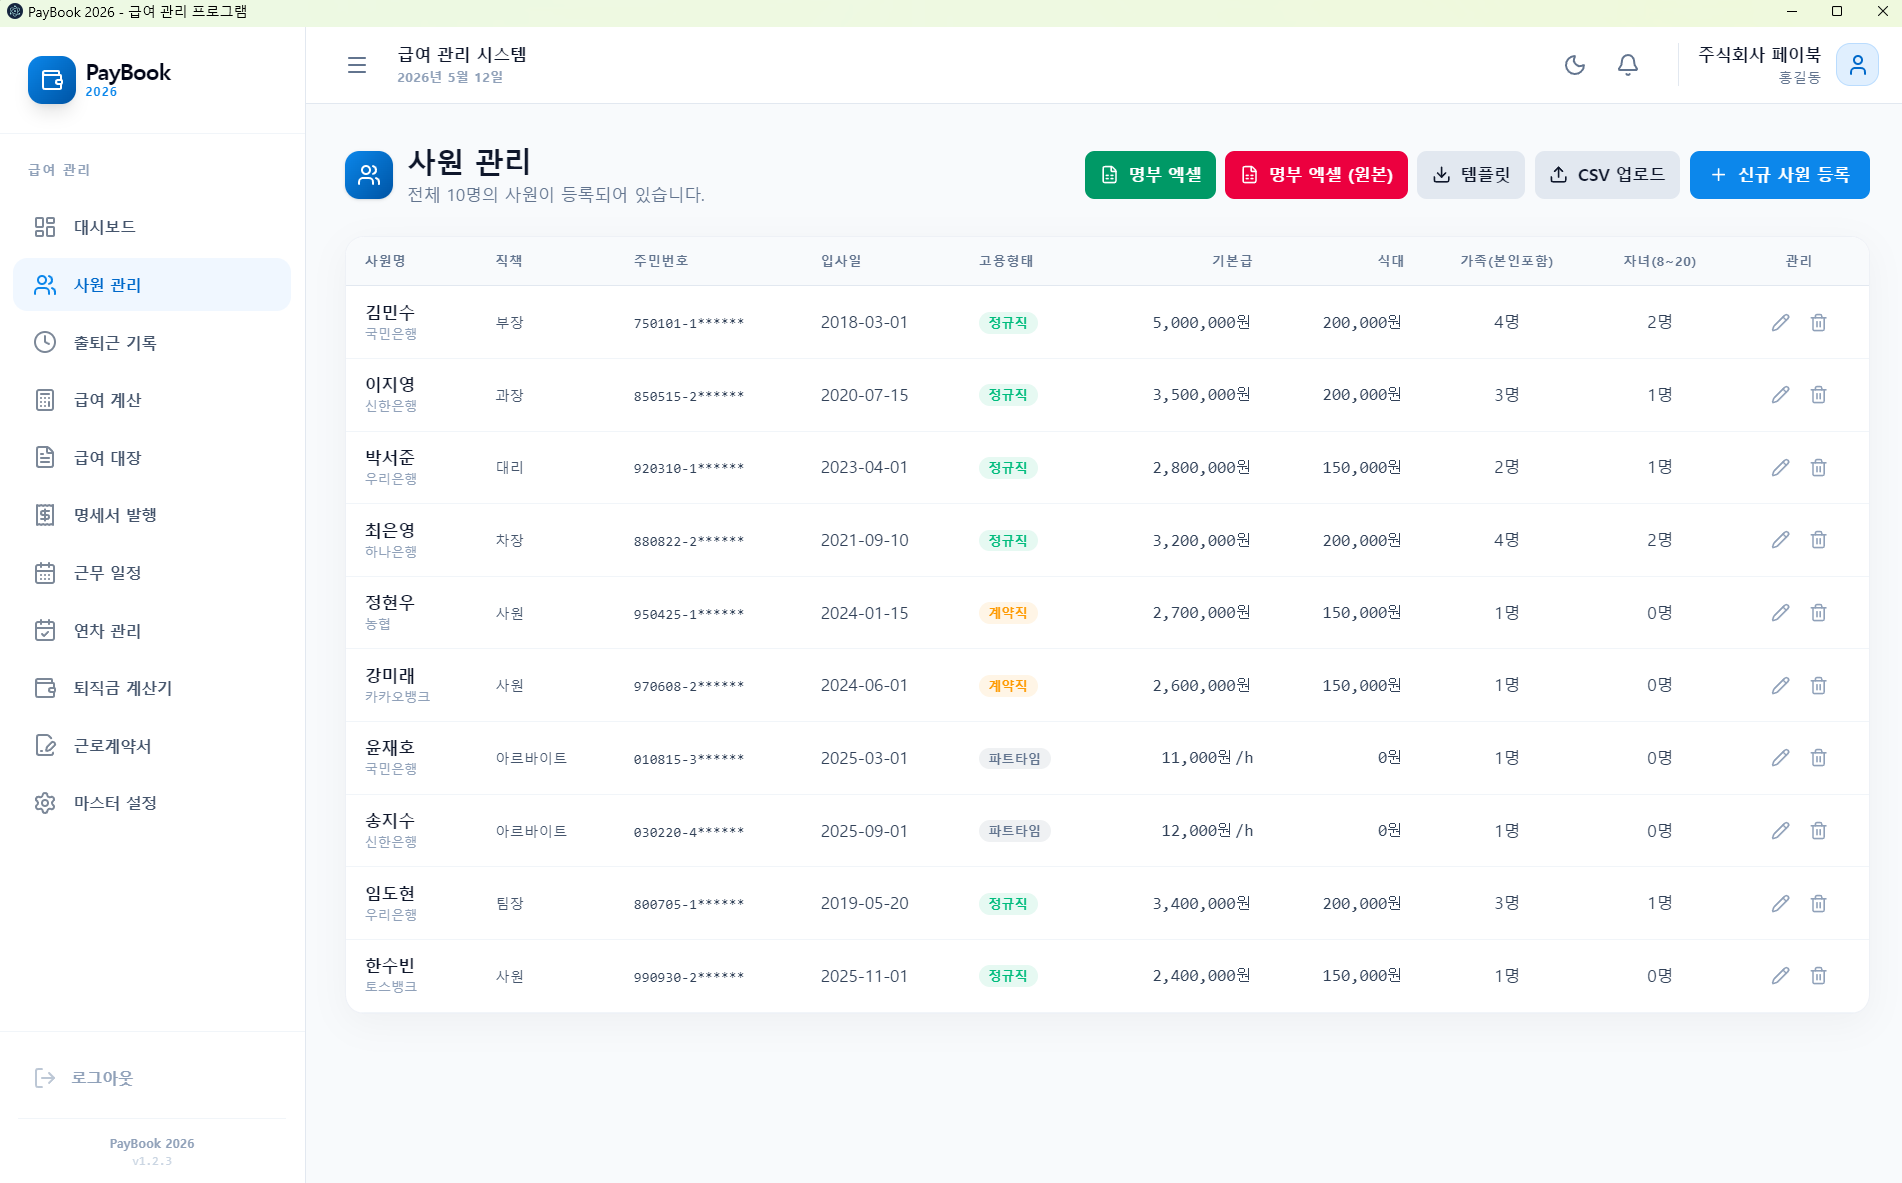Click 신규 사원 등록 button
Screen dimensions: 1902x1183
click(x=1779, y=175)
